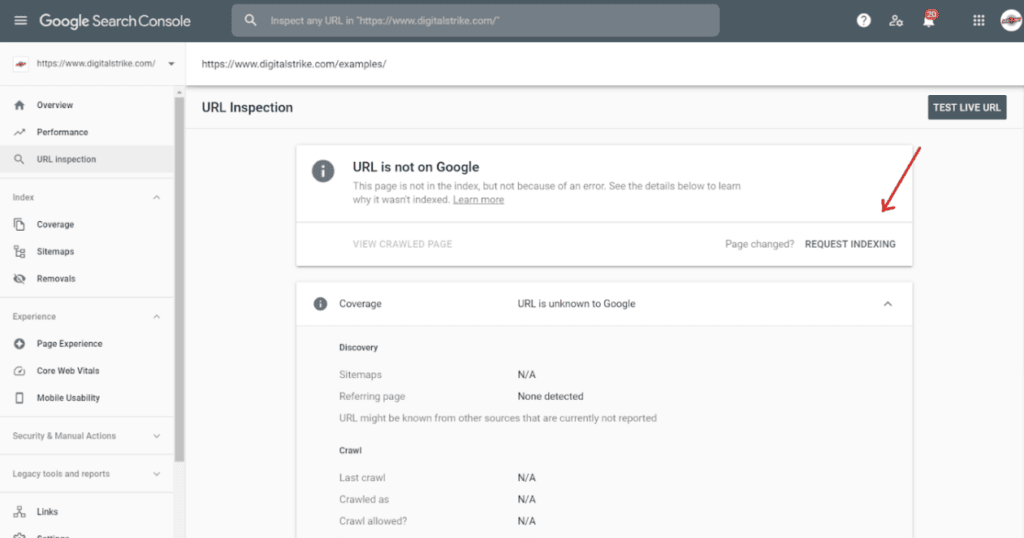Click the sidebar vertical scrollbar

click(x=180, y=281)
